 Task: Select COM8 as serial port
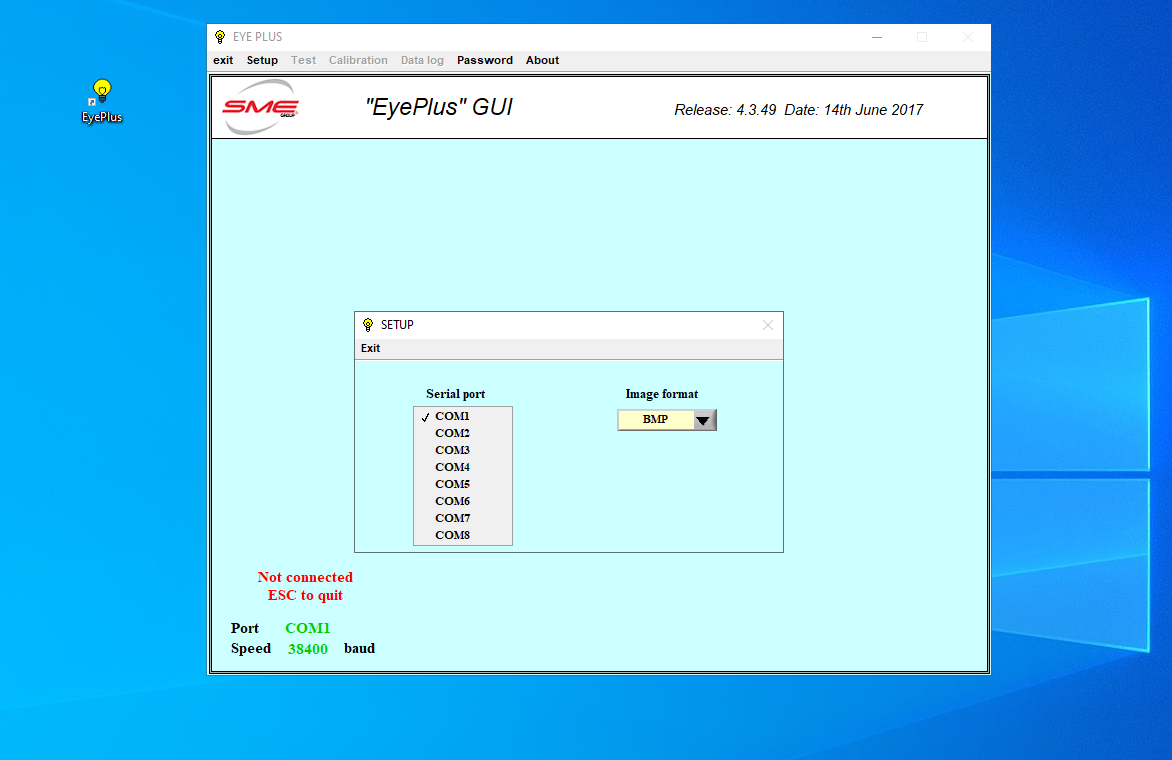[x=452, y=535]
